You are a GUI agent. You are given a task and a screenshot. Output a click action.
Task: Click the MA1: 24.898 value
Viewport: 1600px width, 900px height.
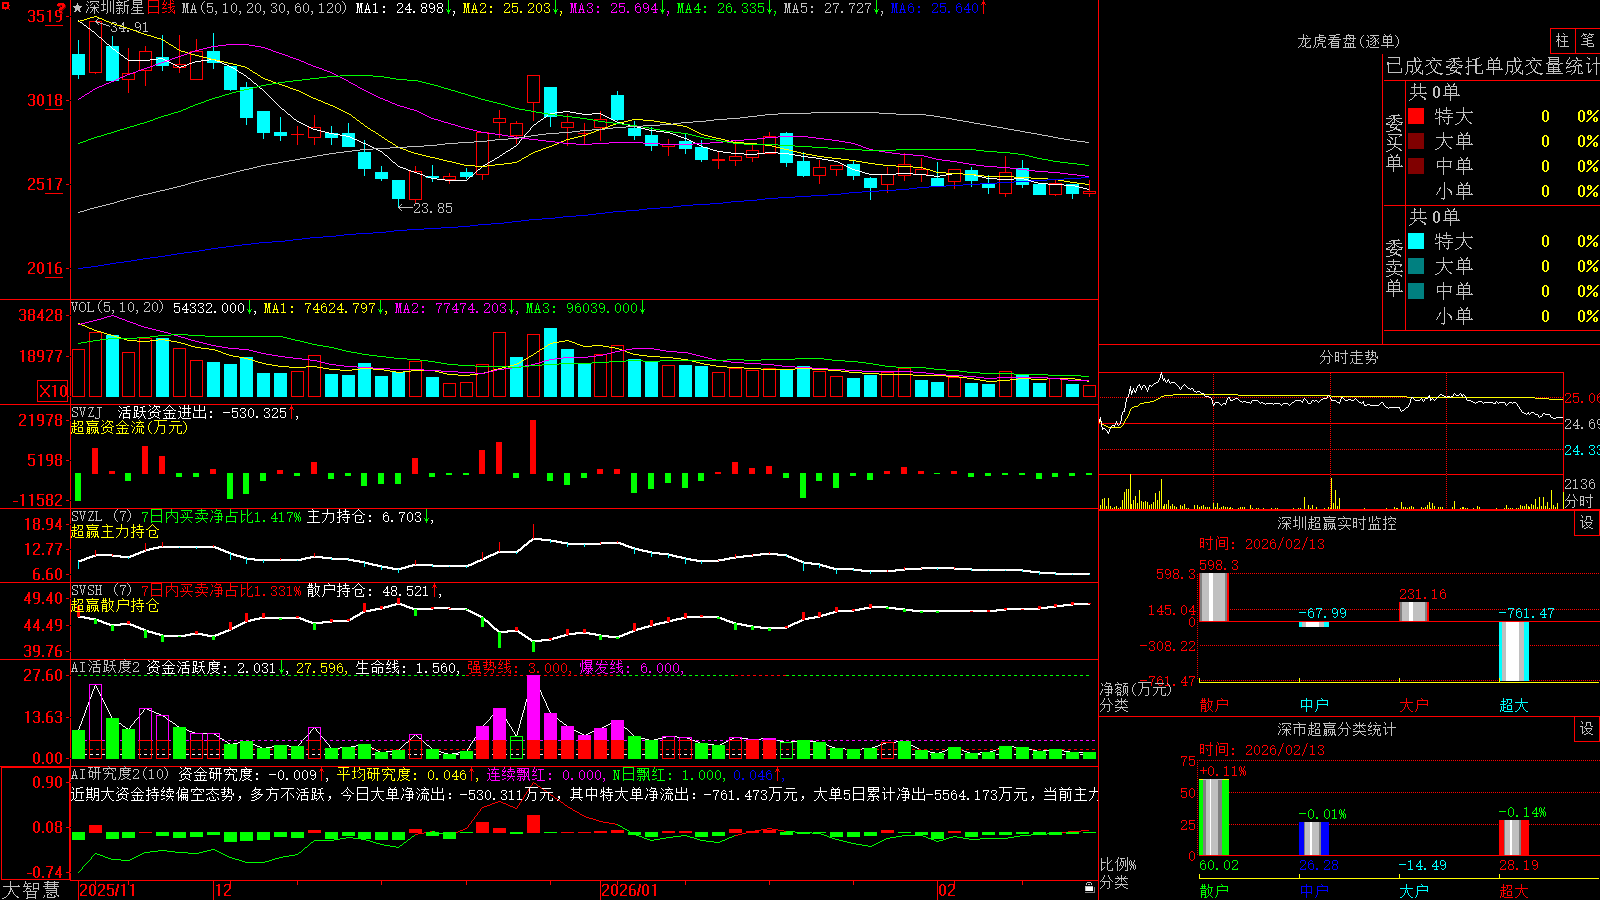pos(400,8)
